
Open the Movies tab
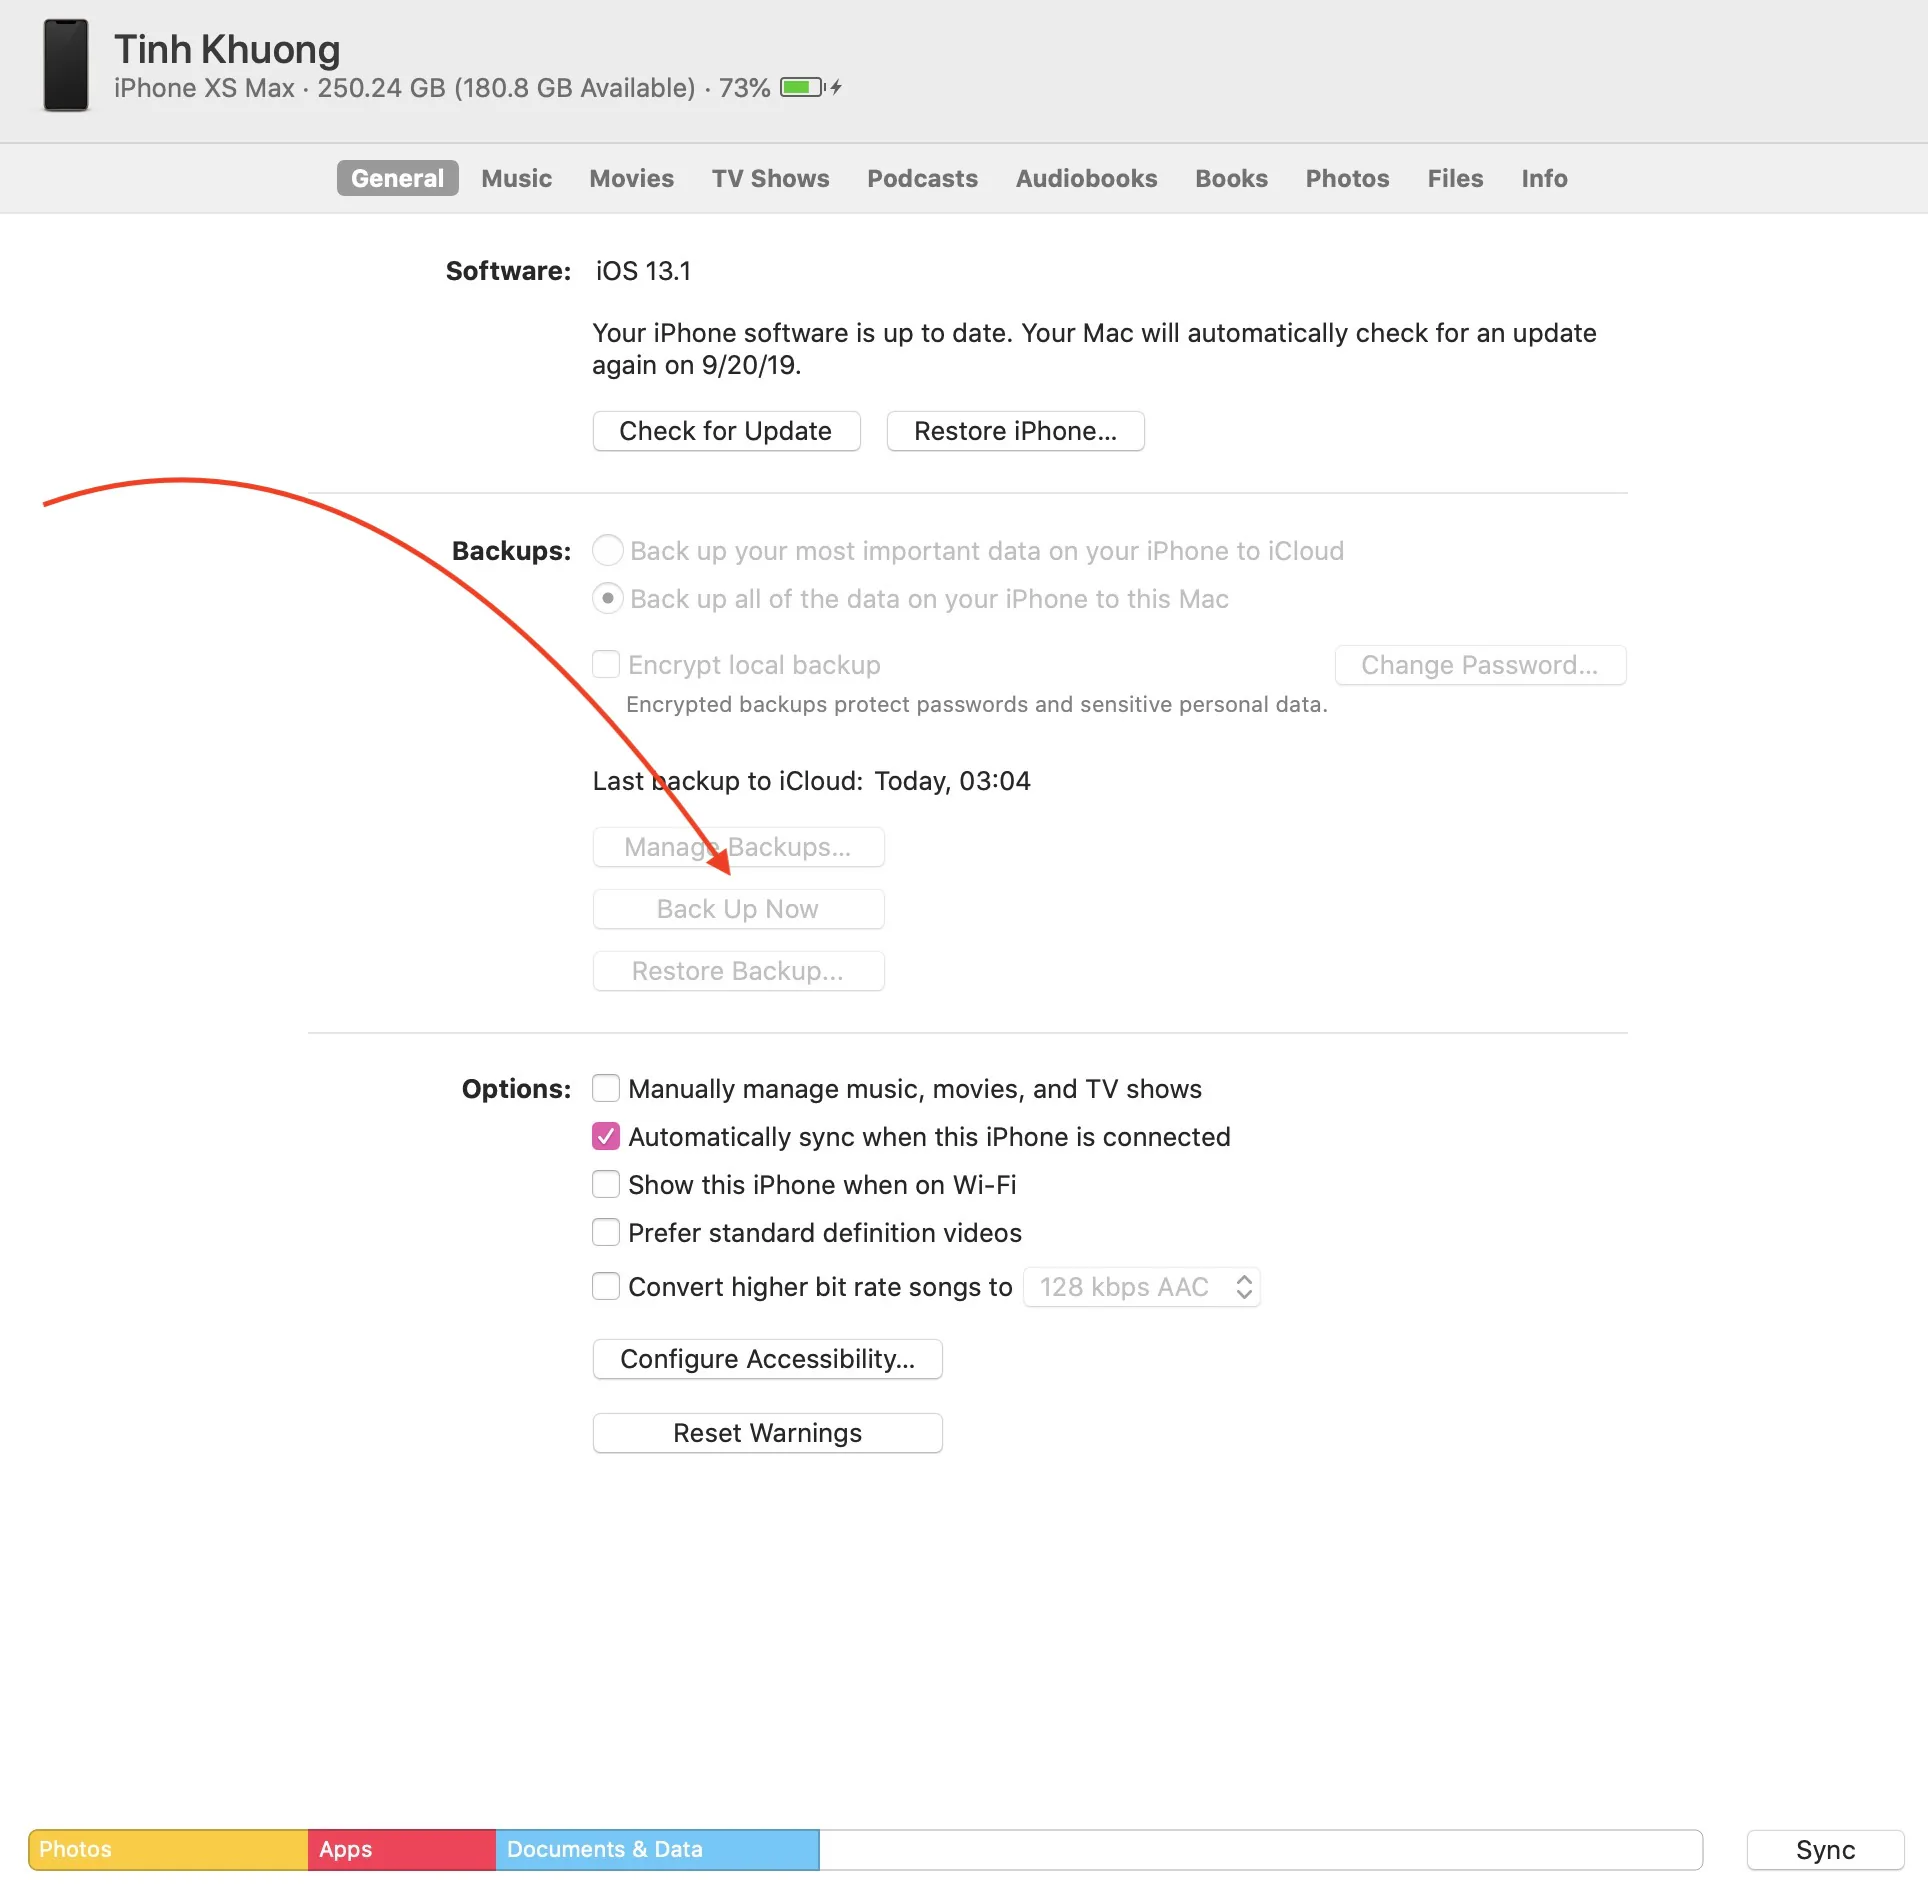click(x=631, y=178)
